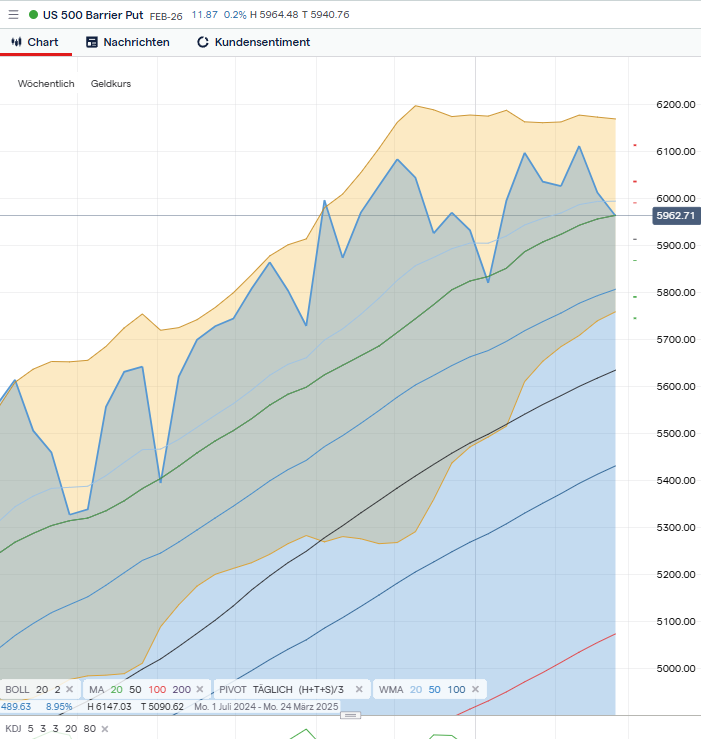Toggle the green MA 20 line value
Image resolution: width=701 pixels, height=739 pixels.
116,690
